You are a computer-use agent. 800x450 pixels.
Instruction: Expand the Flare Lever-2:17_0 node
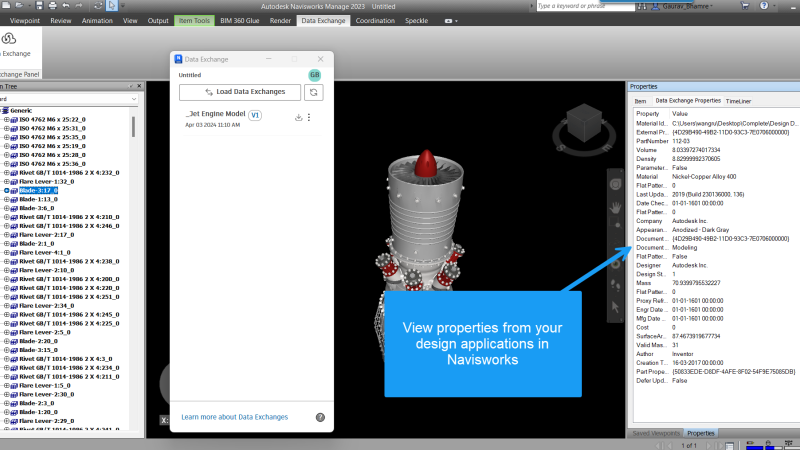(6, 235)
